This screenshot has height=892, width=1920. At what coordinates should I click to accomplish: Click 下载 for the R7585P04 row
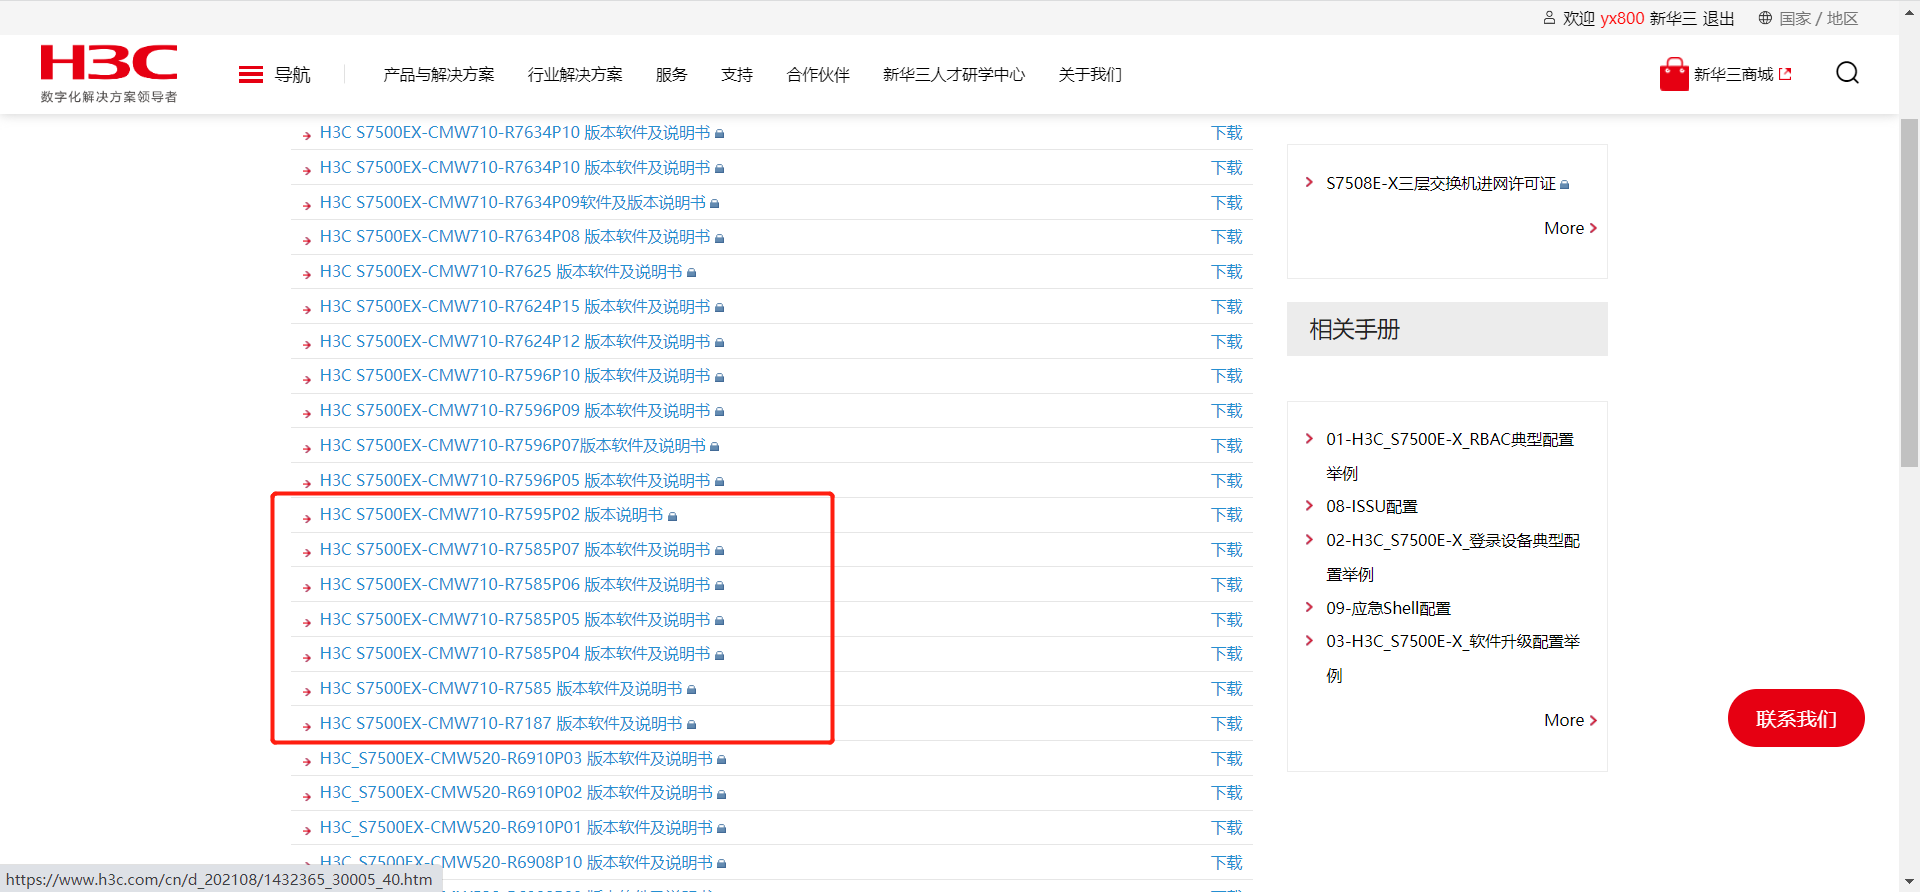pyautogui.click(x=1227, y=654)
